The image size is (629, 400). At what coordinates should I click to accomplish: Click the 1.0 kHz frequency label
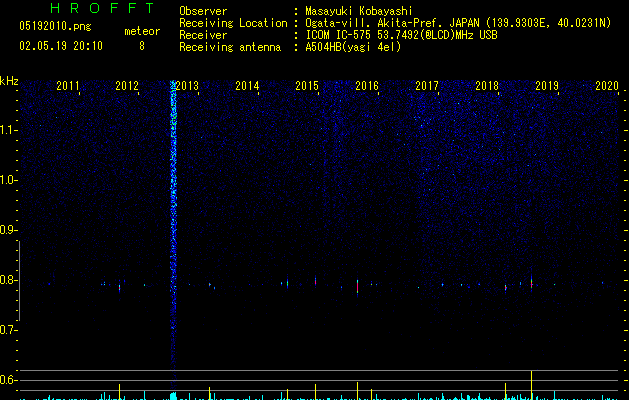coord(8,180)
